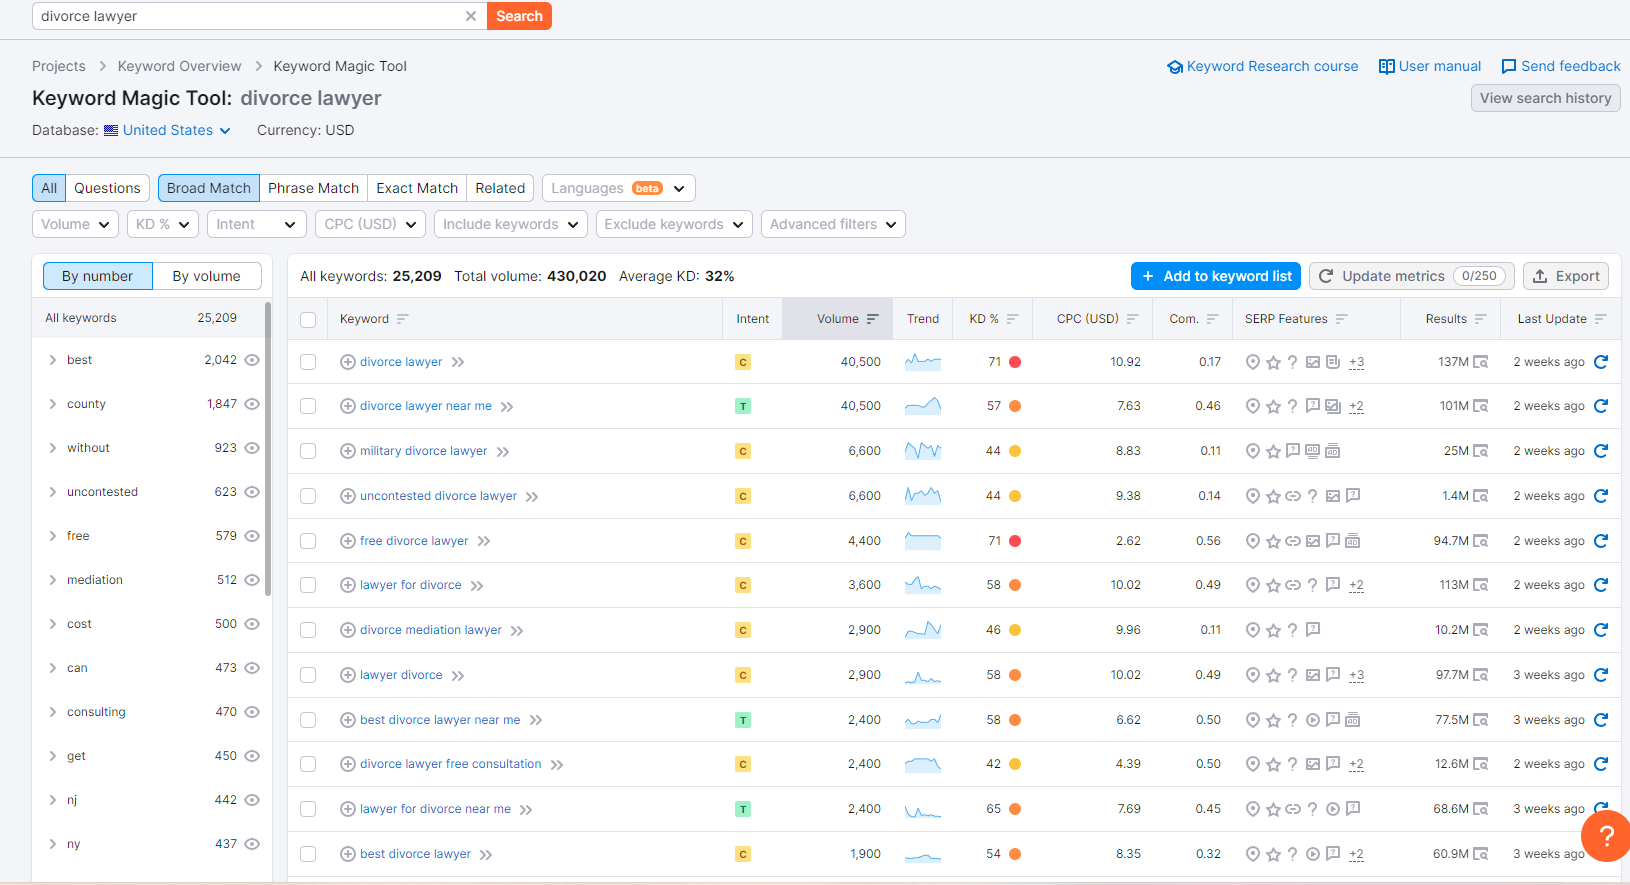Toggle eye icon for 'county' group

(252, 404)
